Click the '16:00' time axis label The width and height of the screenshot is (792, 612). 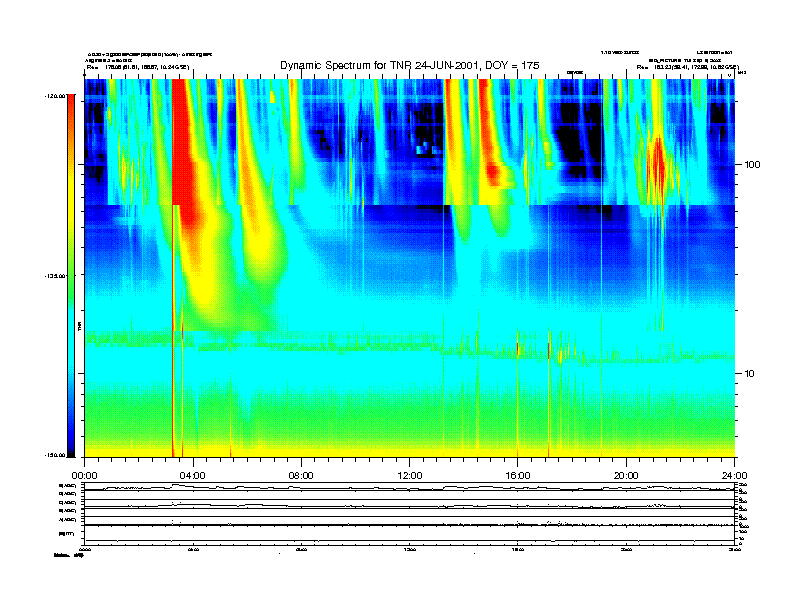point(518,476)
